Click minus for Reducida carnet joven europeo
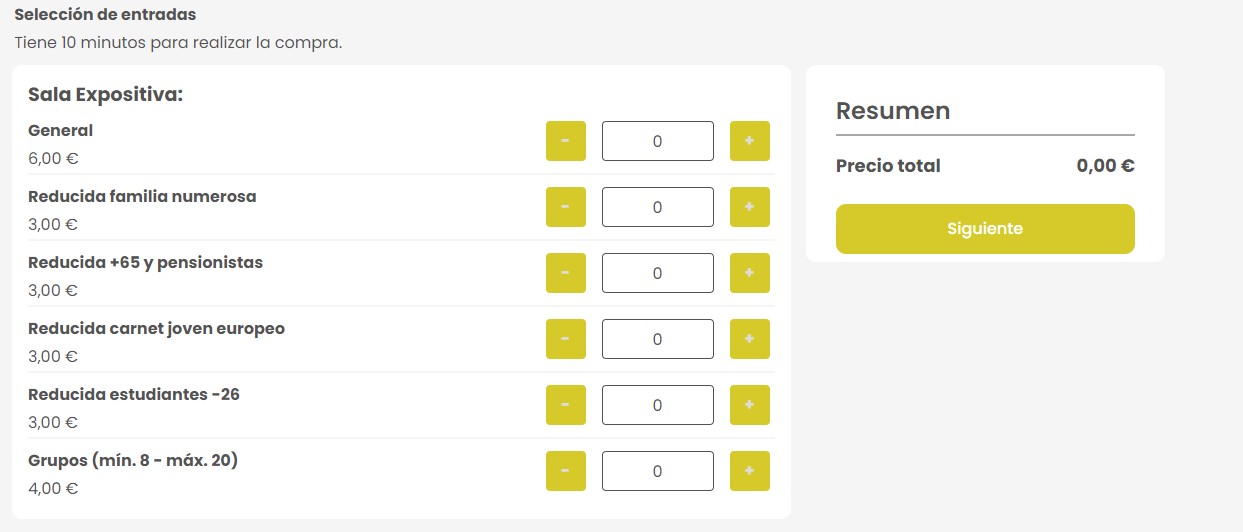 coord(566,339)
